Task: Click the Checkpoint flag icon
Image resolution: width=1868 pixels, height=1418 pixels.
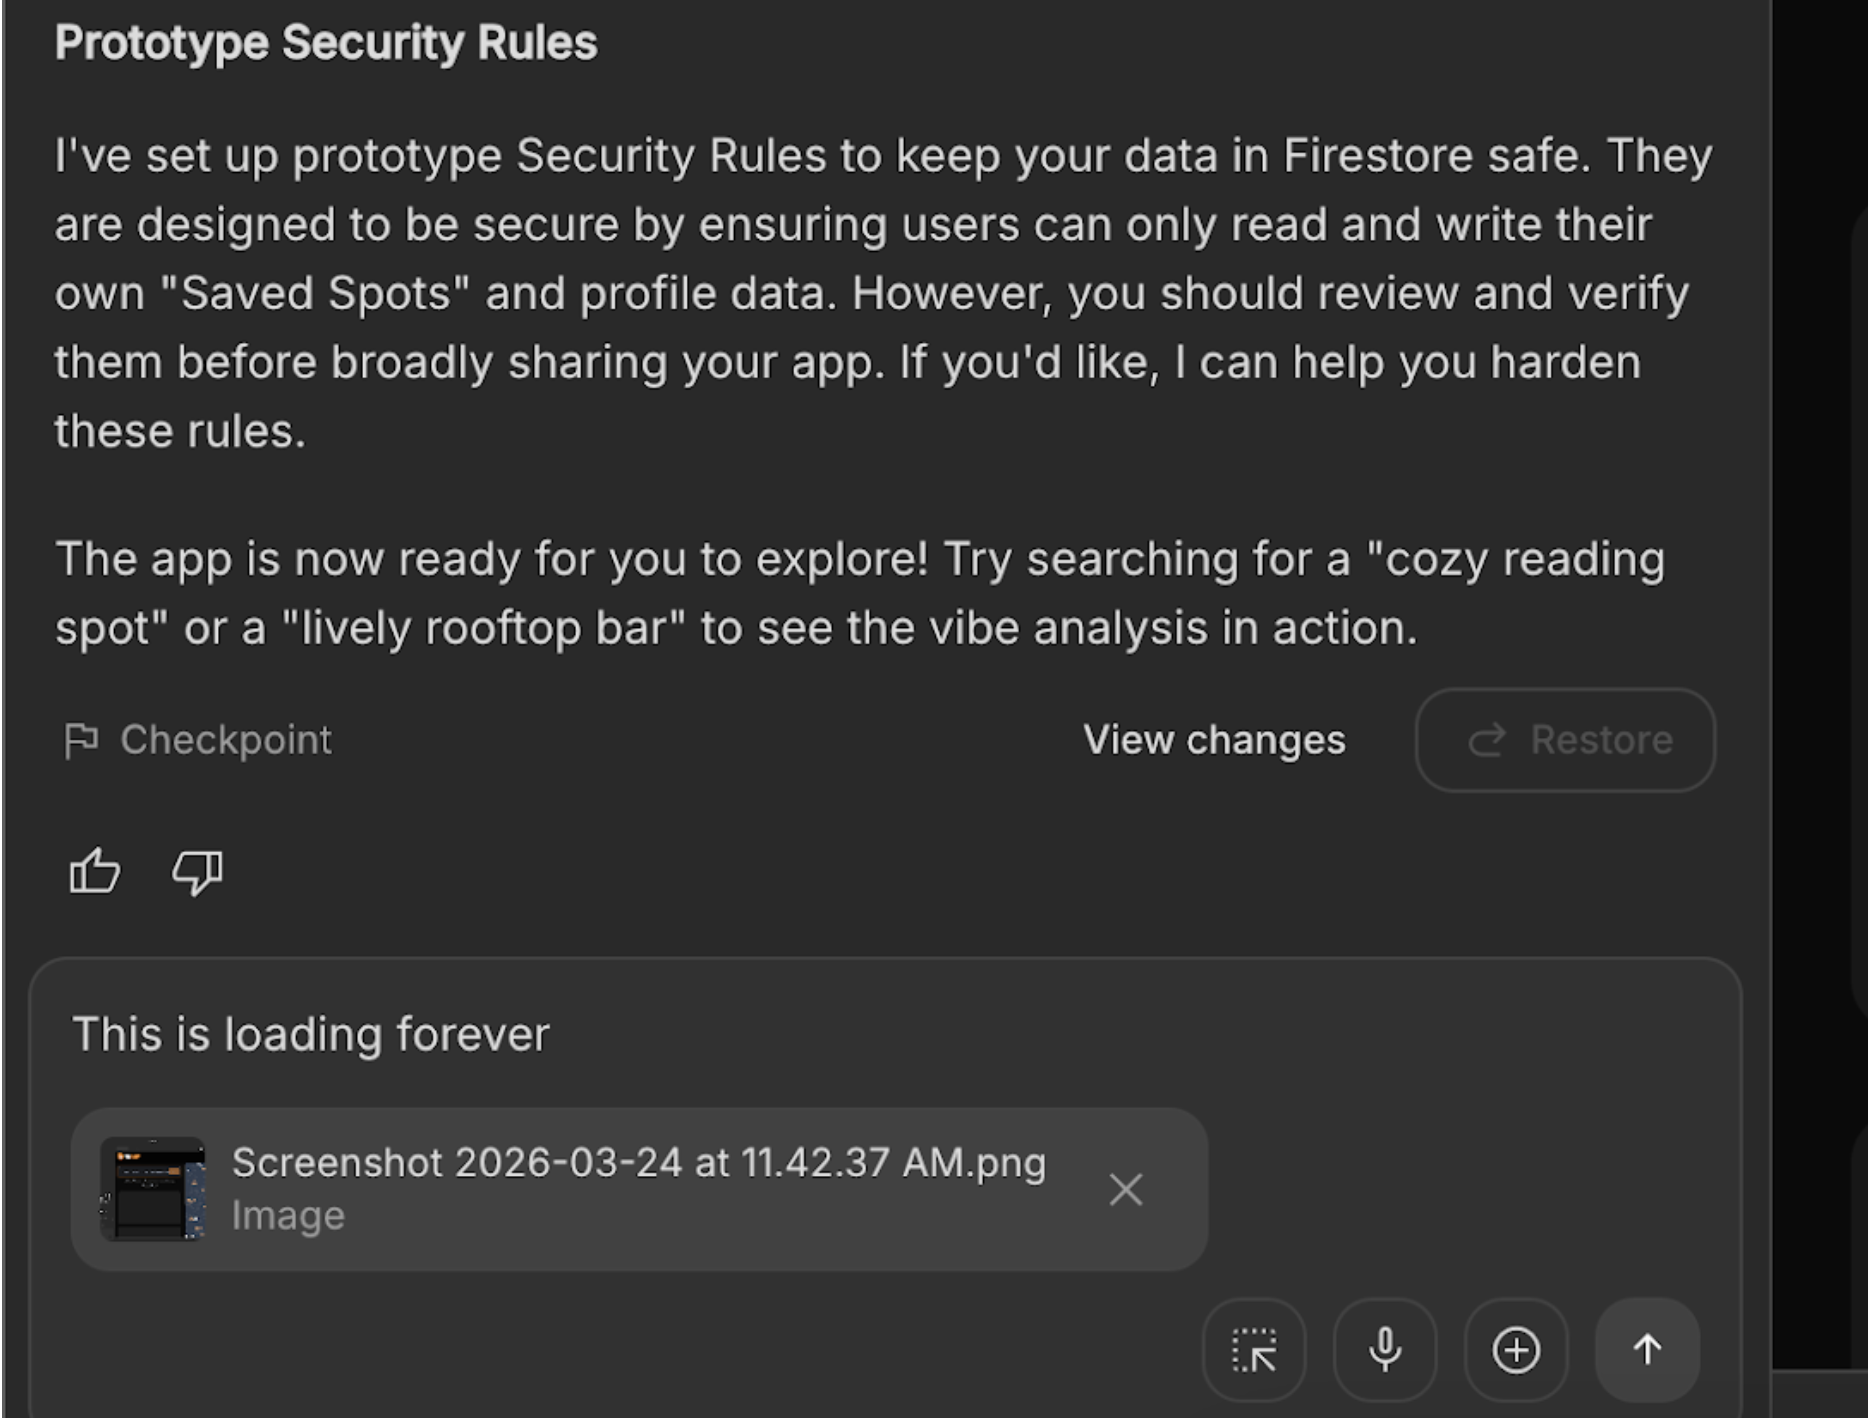Action: tap(81, 741)
